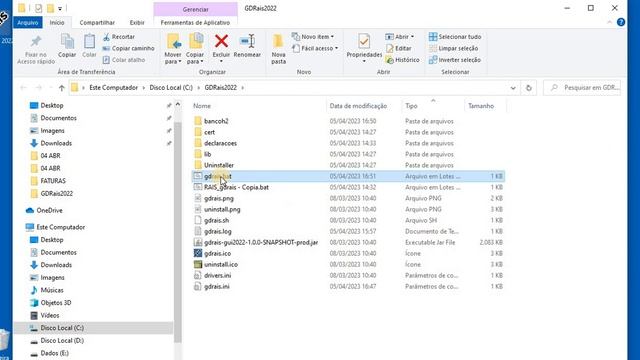Go up one folder level arrow

[x=62, y=88]
